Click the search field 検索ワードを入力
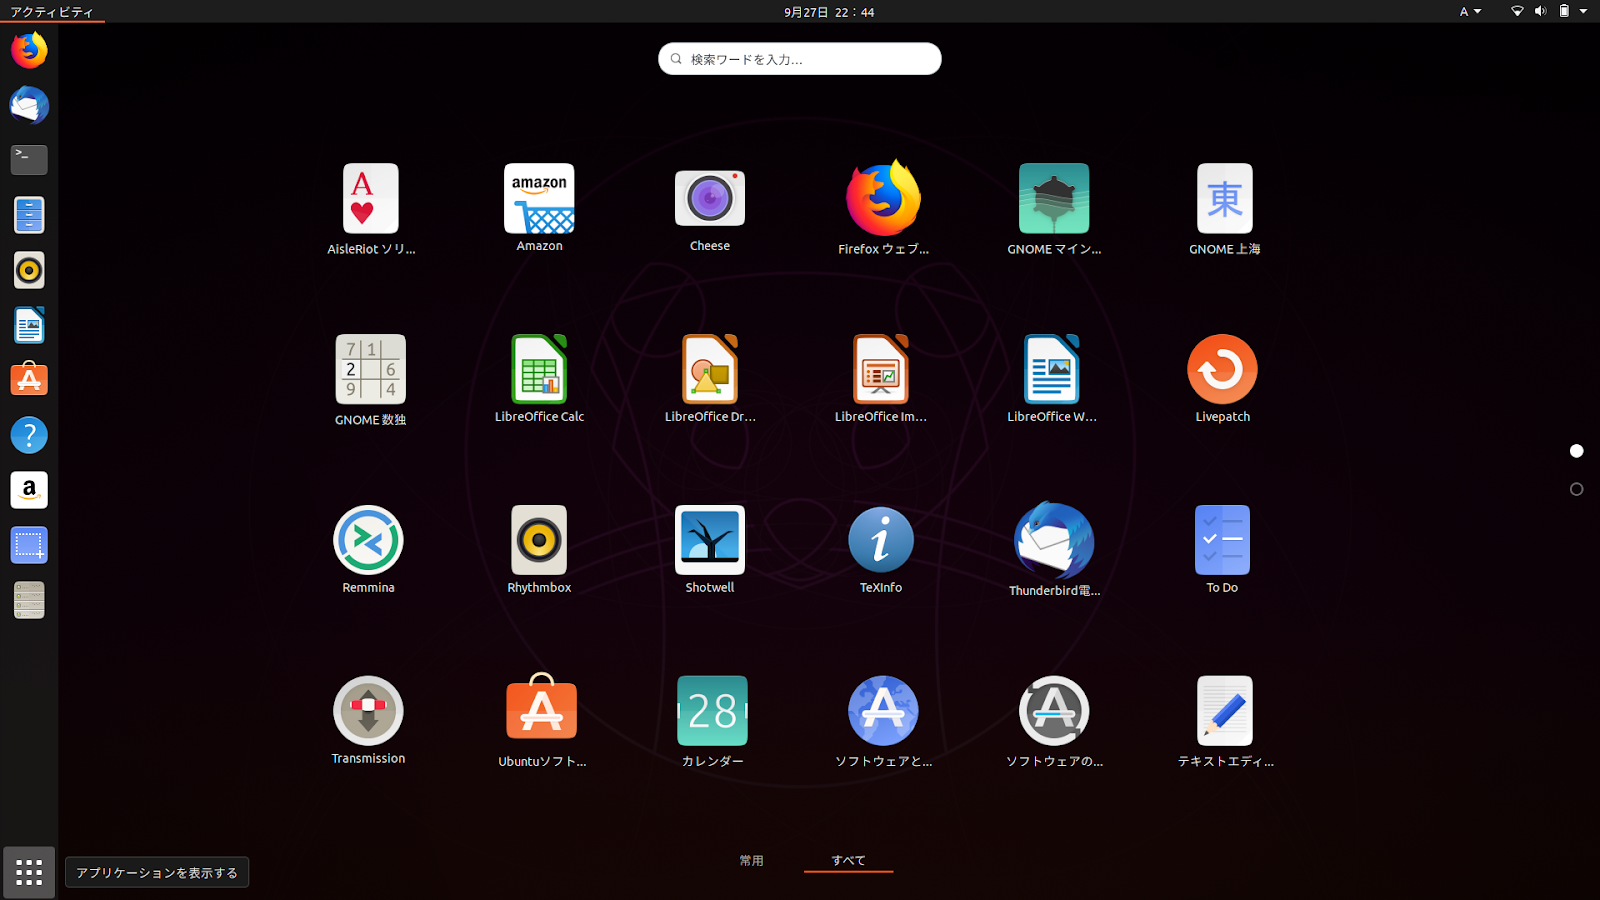This screenshot has height=900, width=1600. pos(800,59)
